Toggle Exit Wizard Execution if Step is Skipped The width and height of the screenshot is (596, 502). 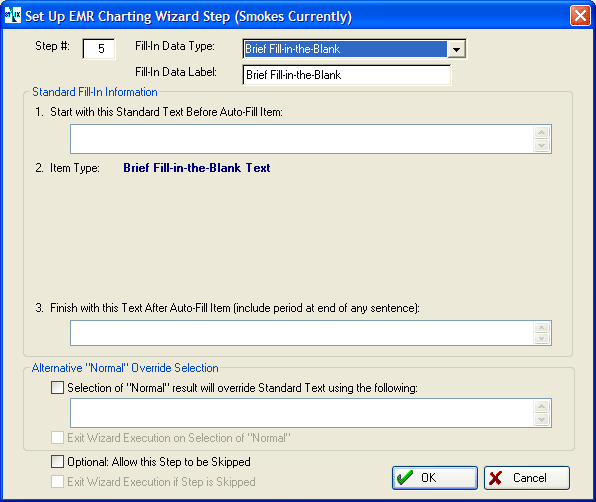click(57, 481)
